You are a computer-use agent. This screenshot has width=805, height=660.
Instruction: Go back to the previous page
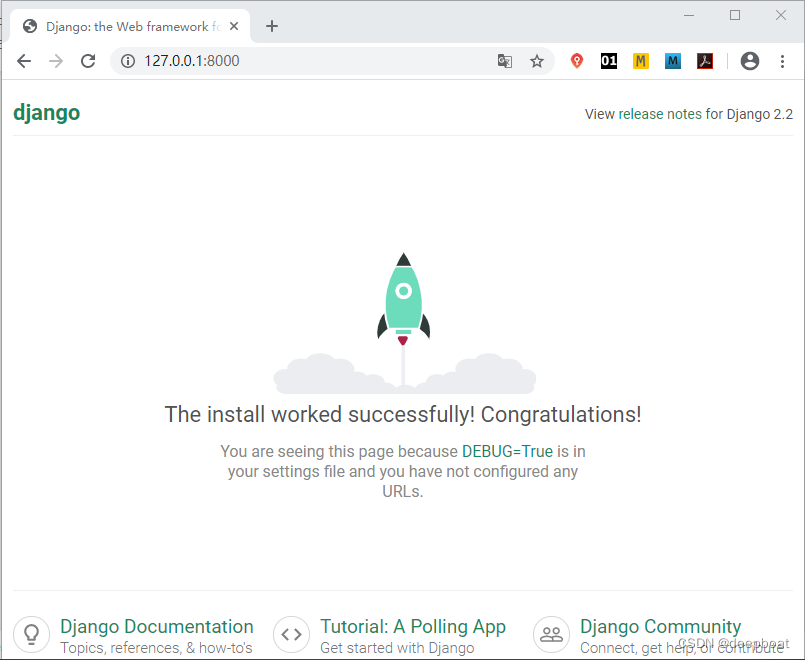(24, 61)
